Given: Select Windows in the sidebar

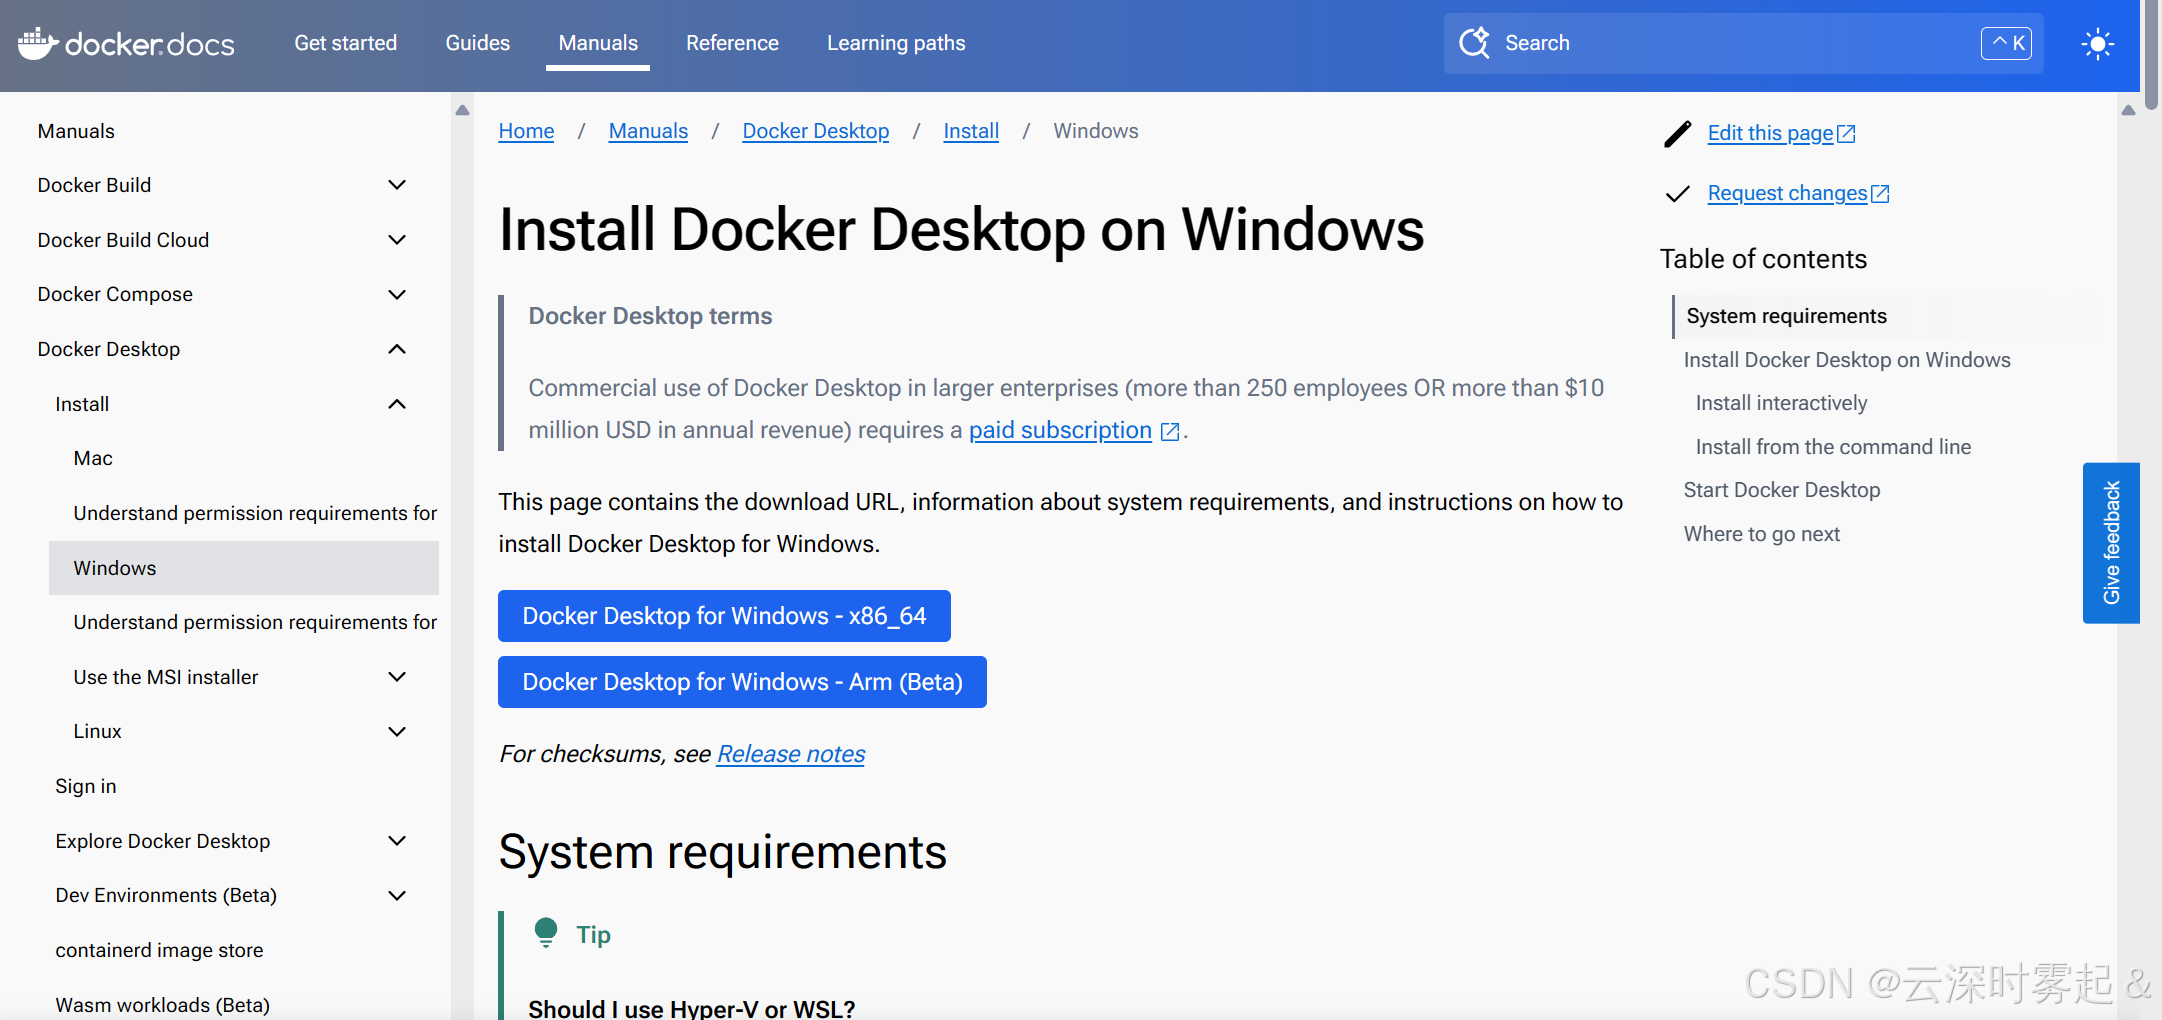Looking at the screenshot, I should 244,568.
